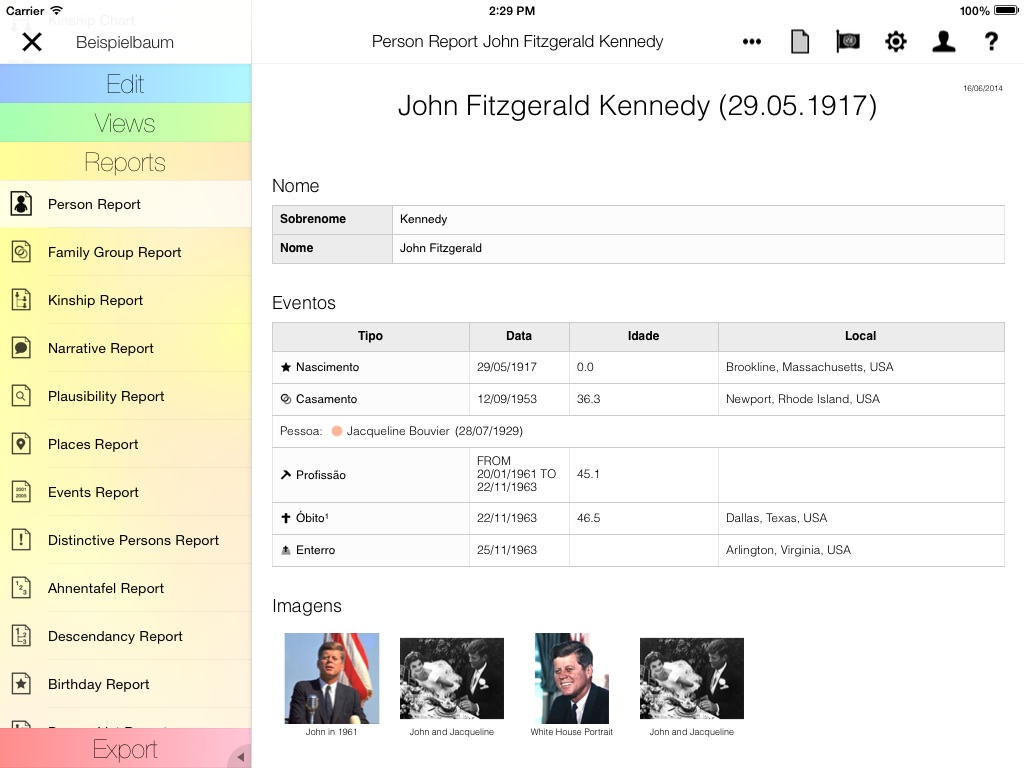Open Birthday Report

pos(125,684)
